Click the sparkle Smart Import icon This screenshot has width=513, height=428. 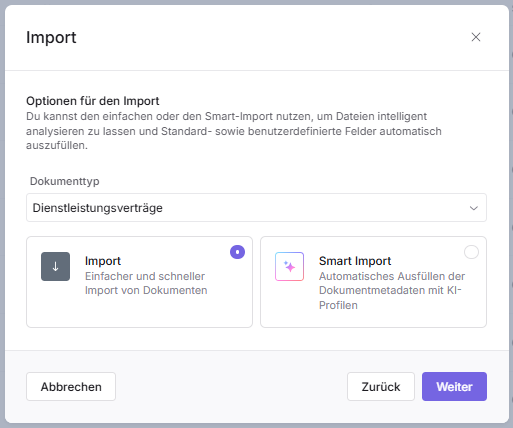tap(289, 266)
